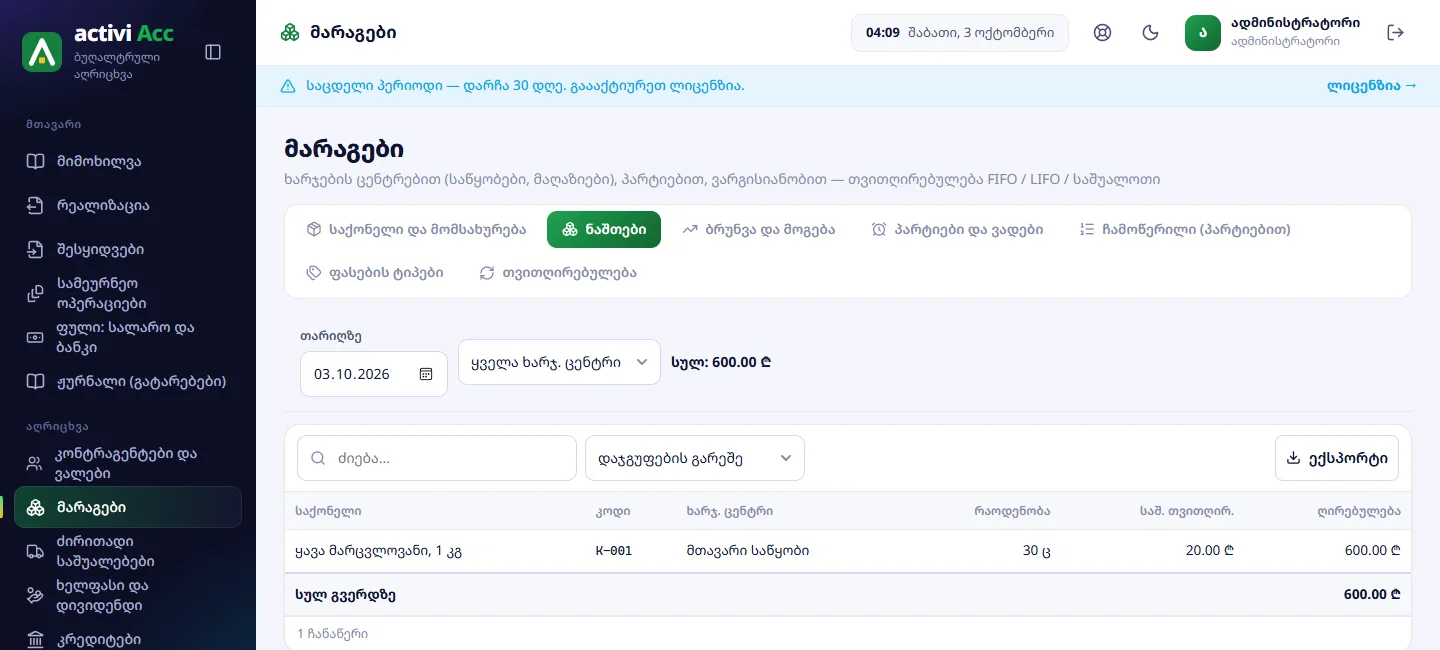Click the მარაგები icon in the page header
The height and width of the screenshot is (650, 1440).
[290, 33]
